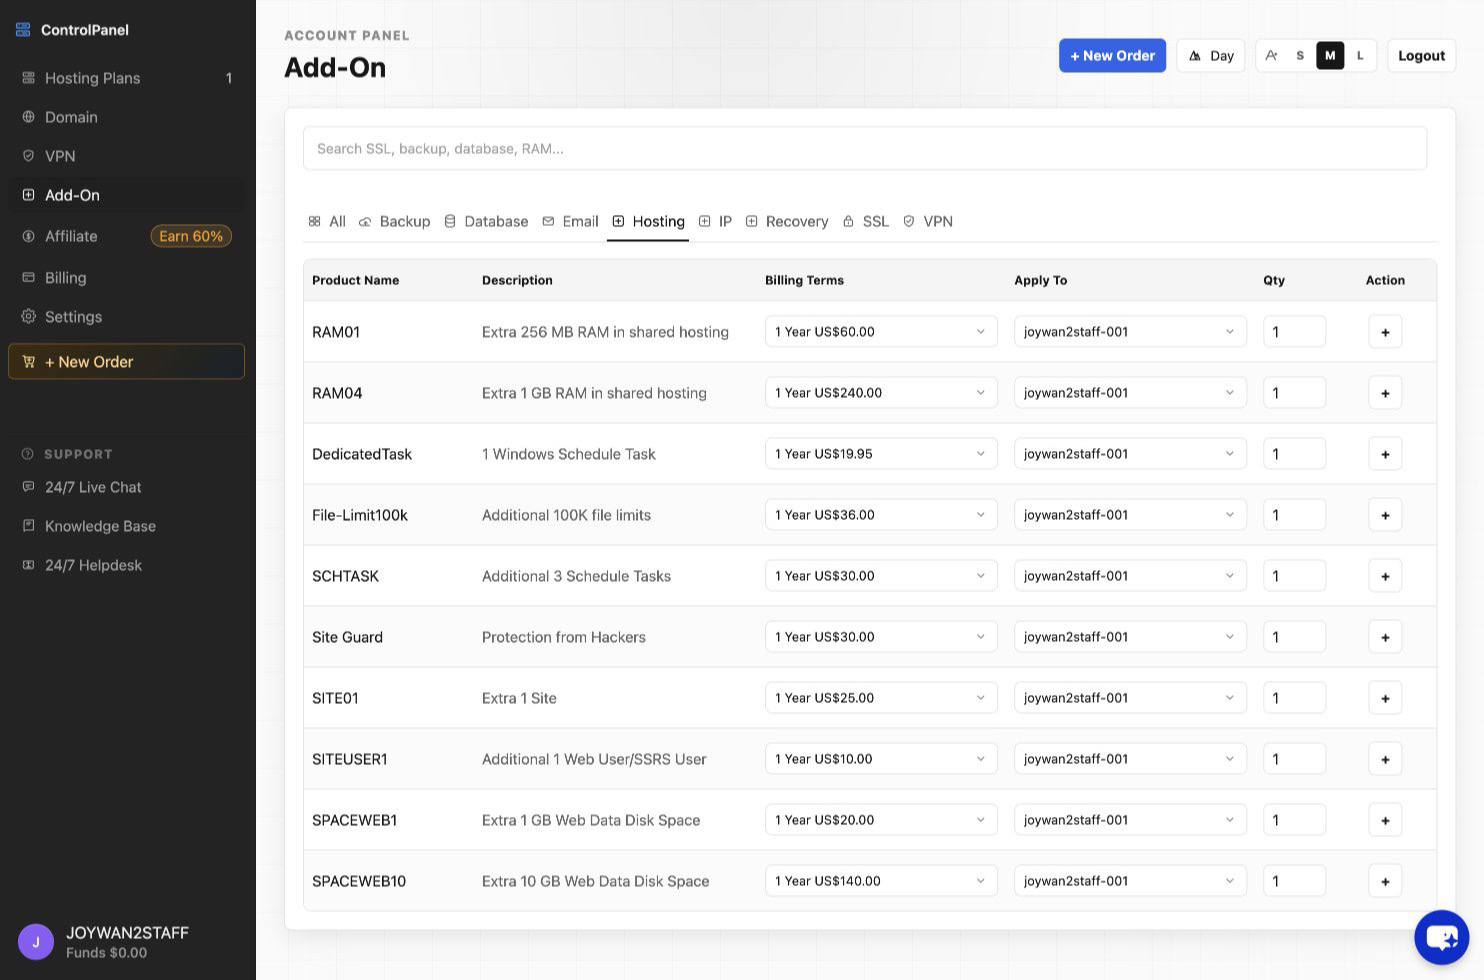Open Add-On in sidebar
The image size is (1484, 980).
click(126, 195)
